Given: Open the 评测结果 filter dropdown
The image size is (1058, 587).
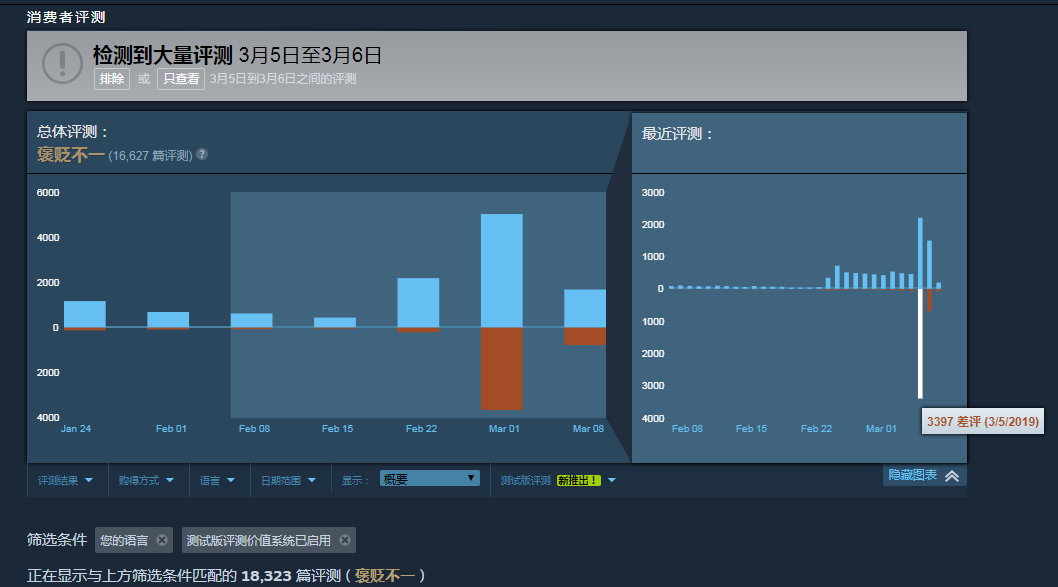Looking at the screenshot, I should click(x=65, y=480).
